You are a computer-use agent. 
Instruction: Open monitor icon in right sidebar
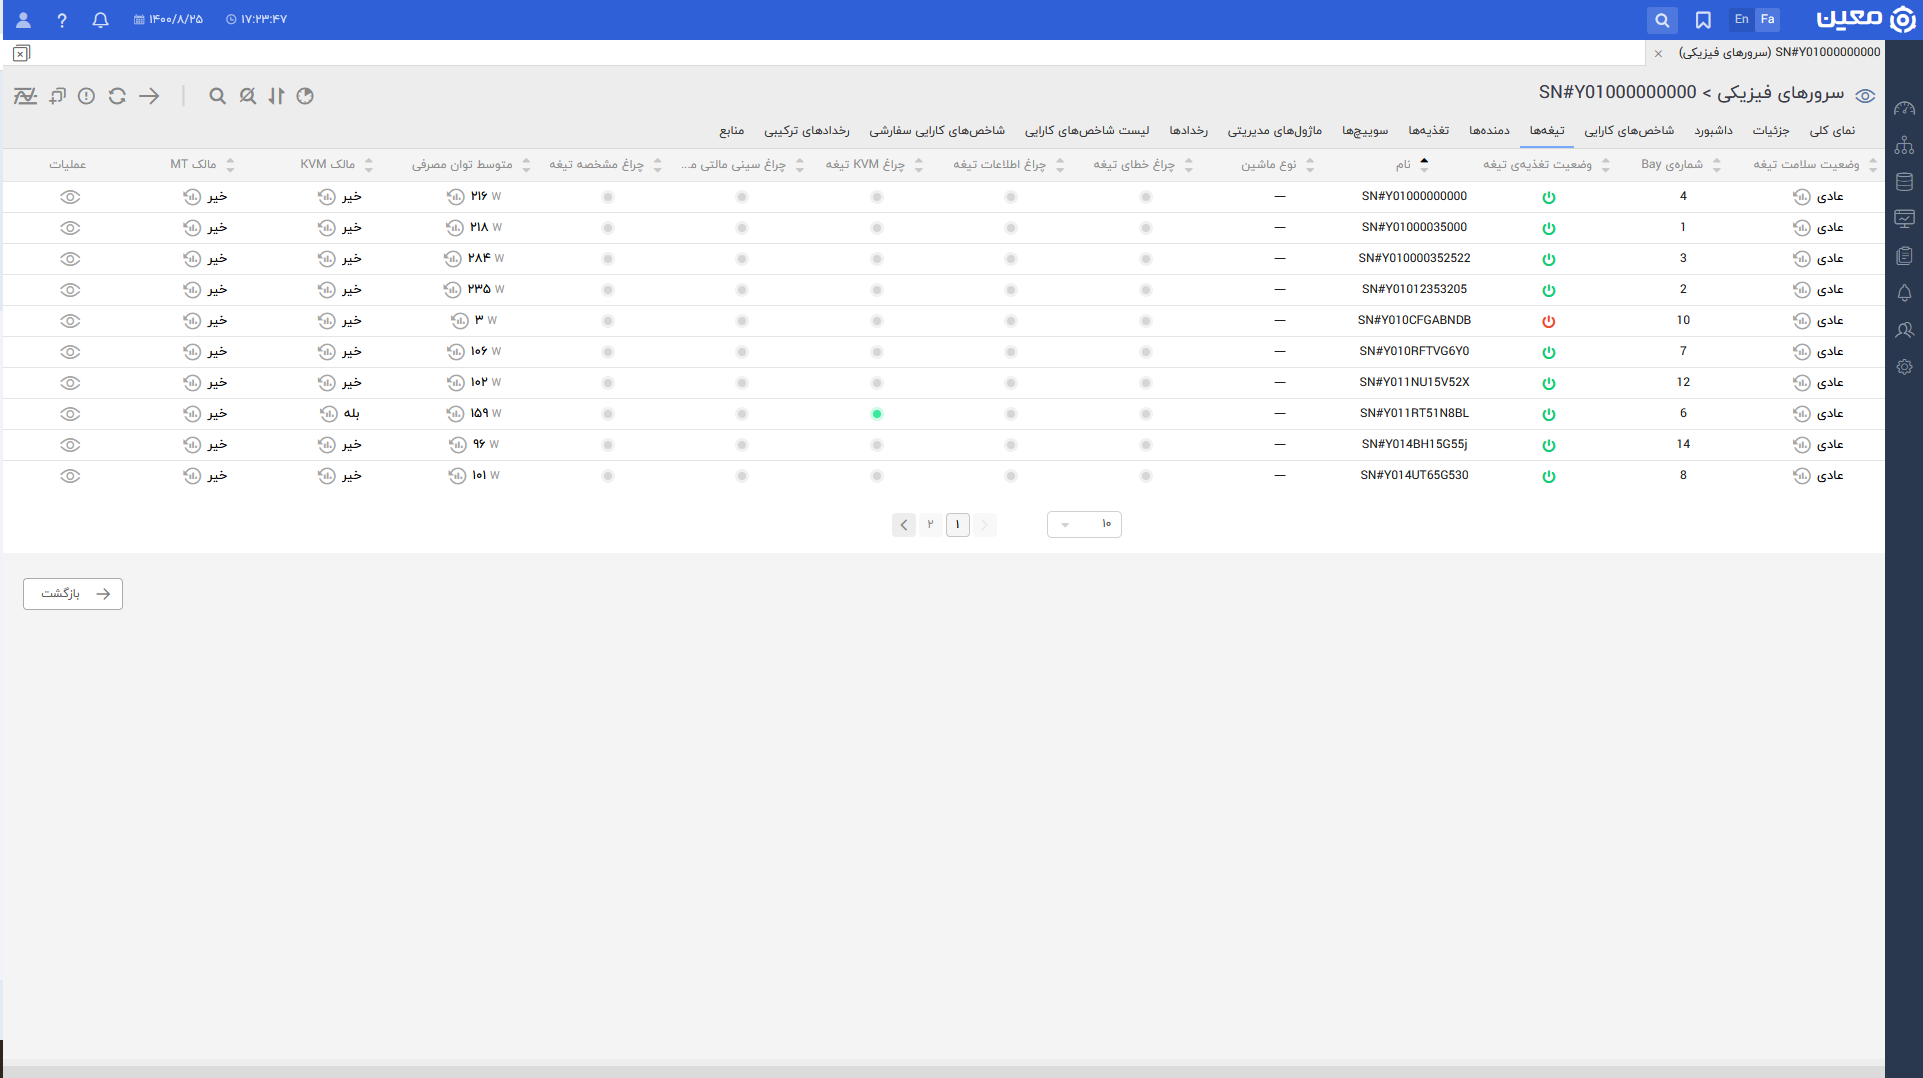point(1904,219)
